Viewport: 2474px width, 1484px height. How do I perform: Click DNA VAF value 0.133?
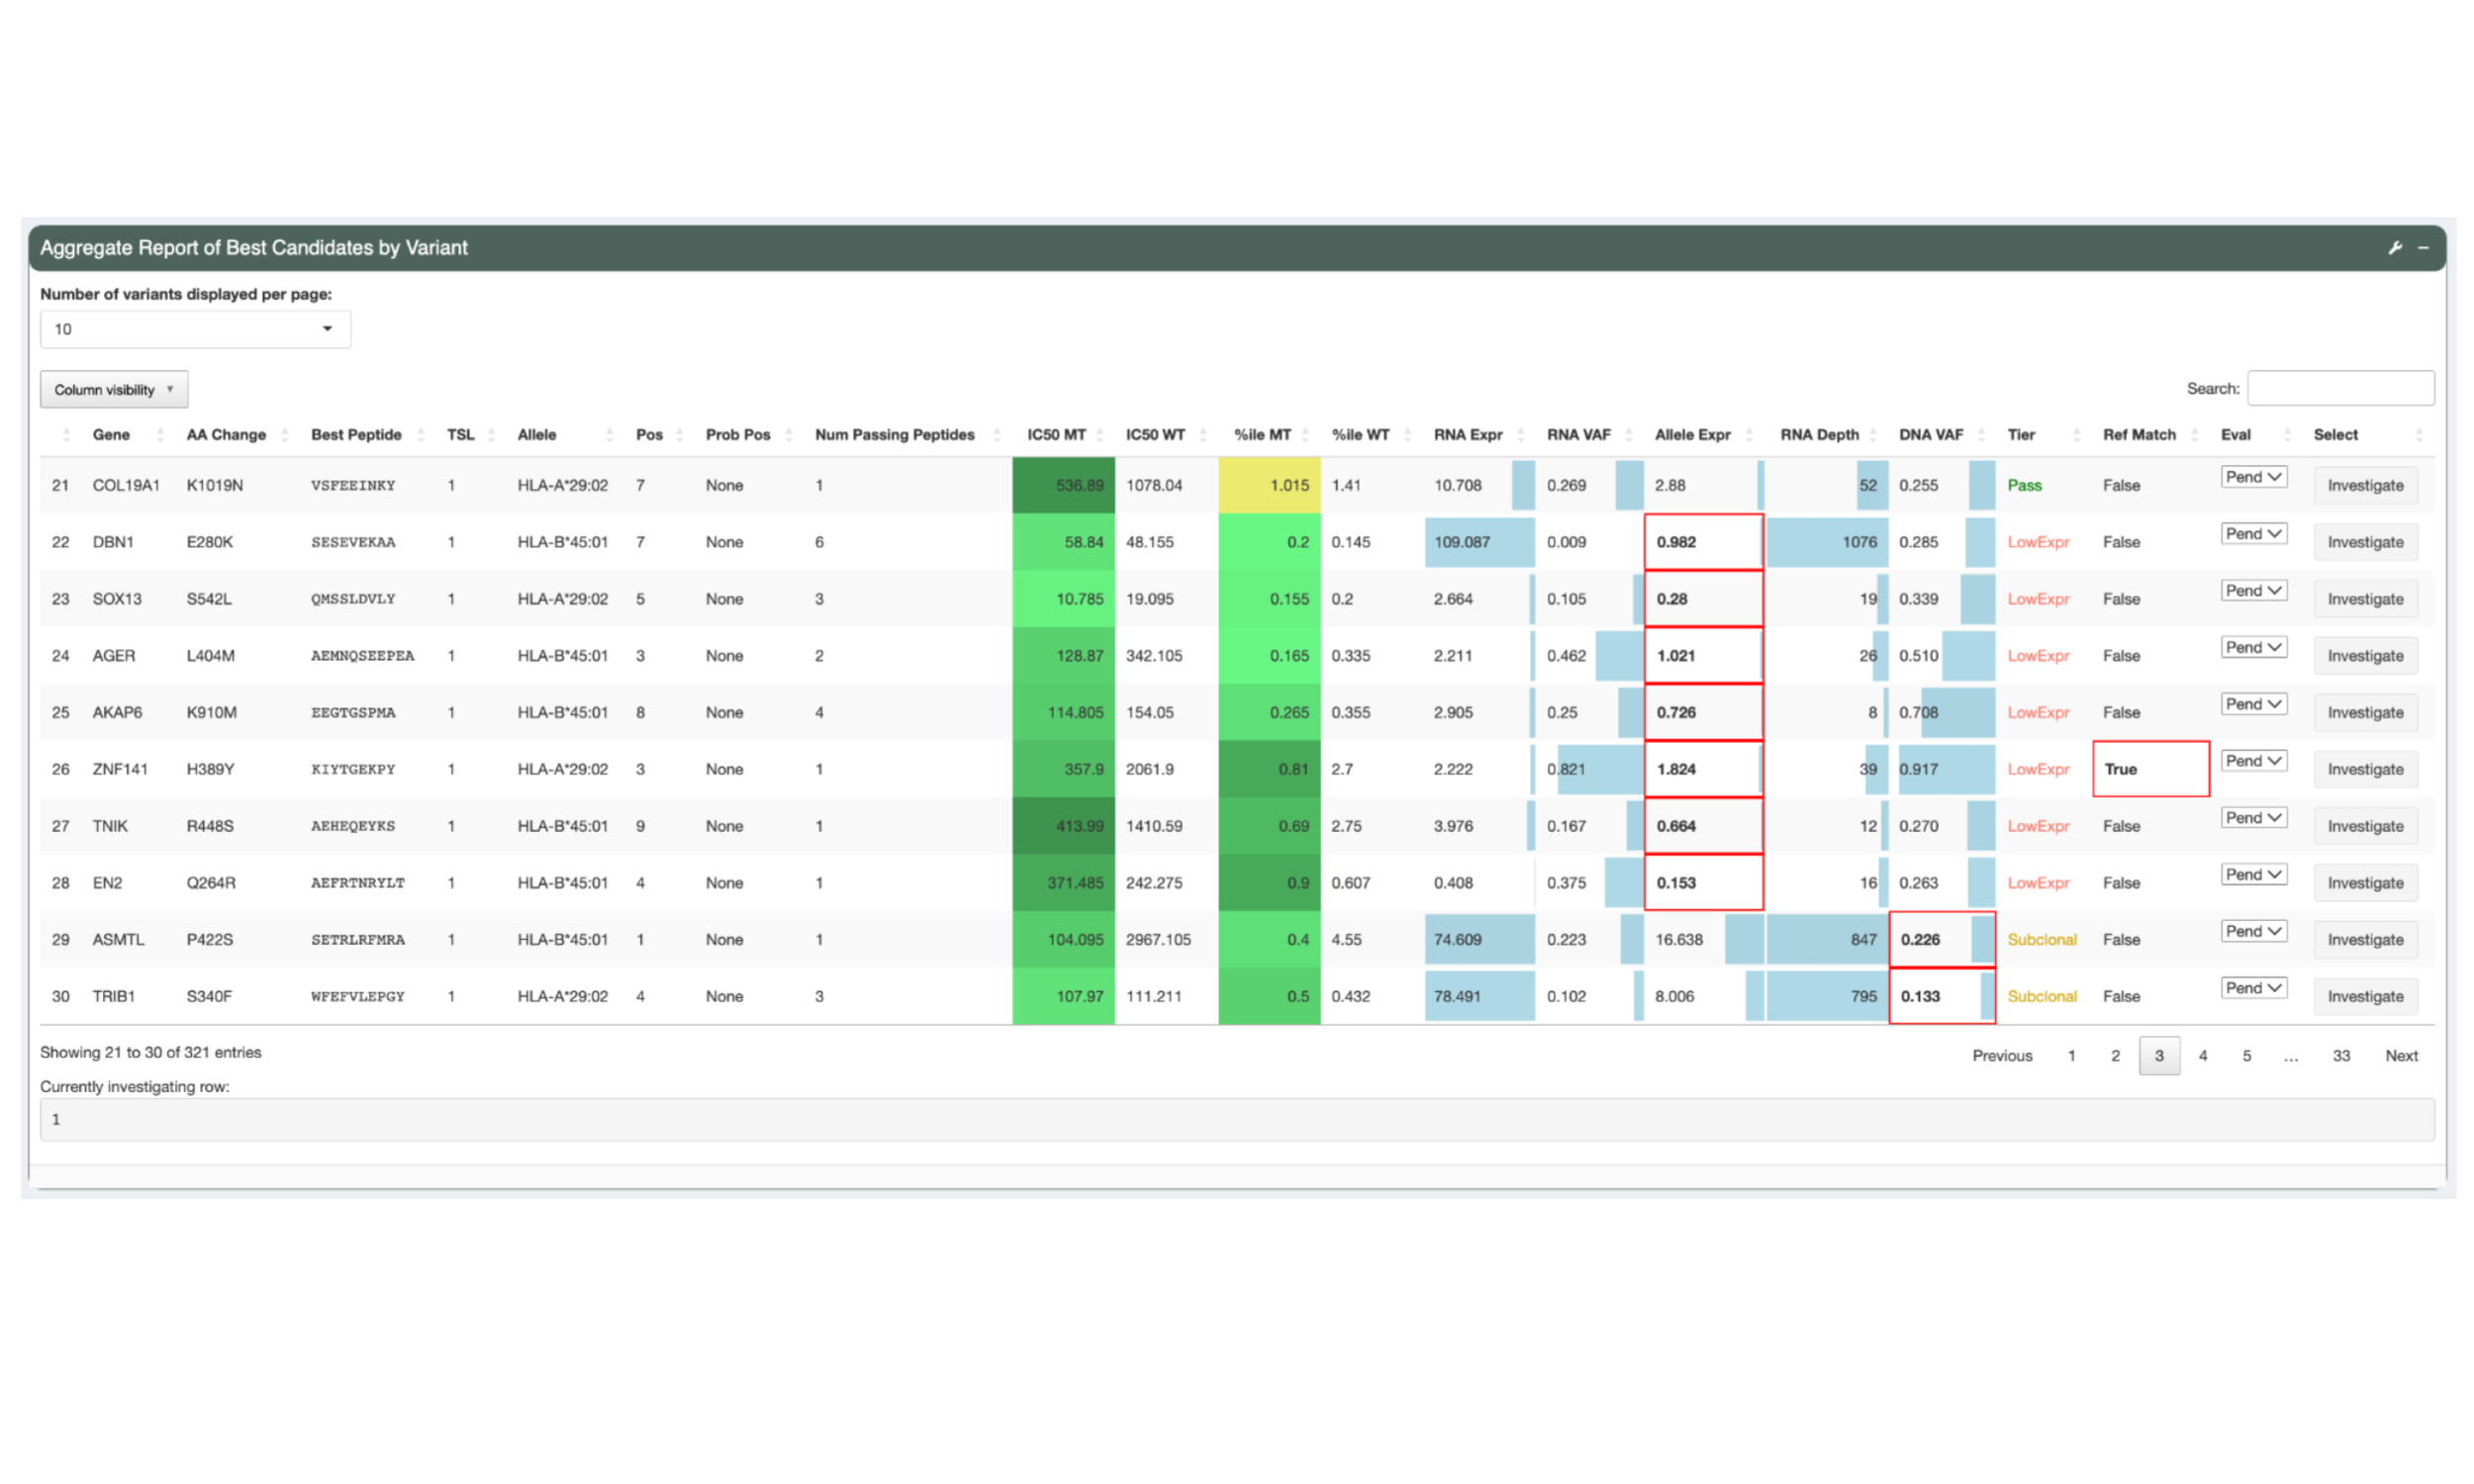1919,996
